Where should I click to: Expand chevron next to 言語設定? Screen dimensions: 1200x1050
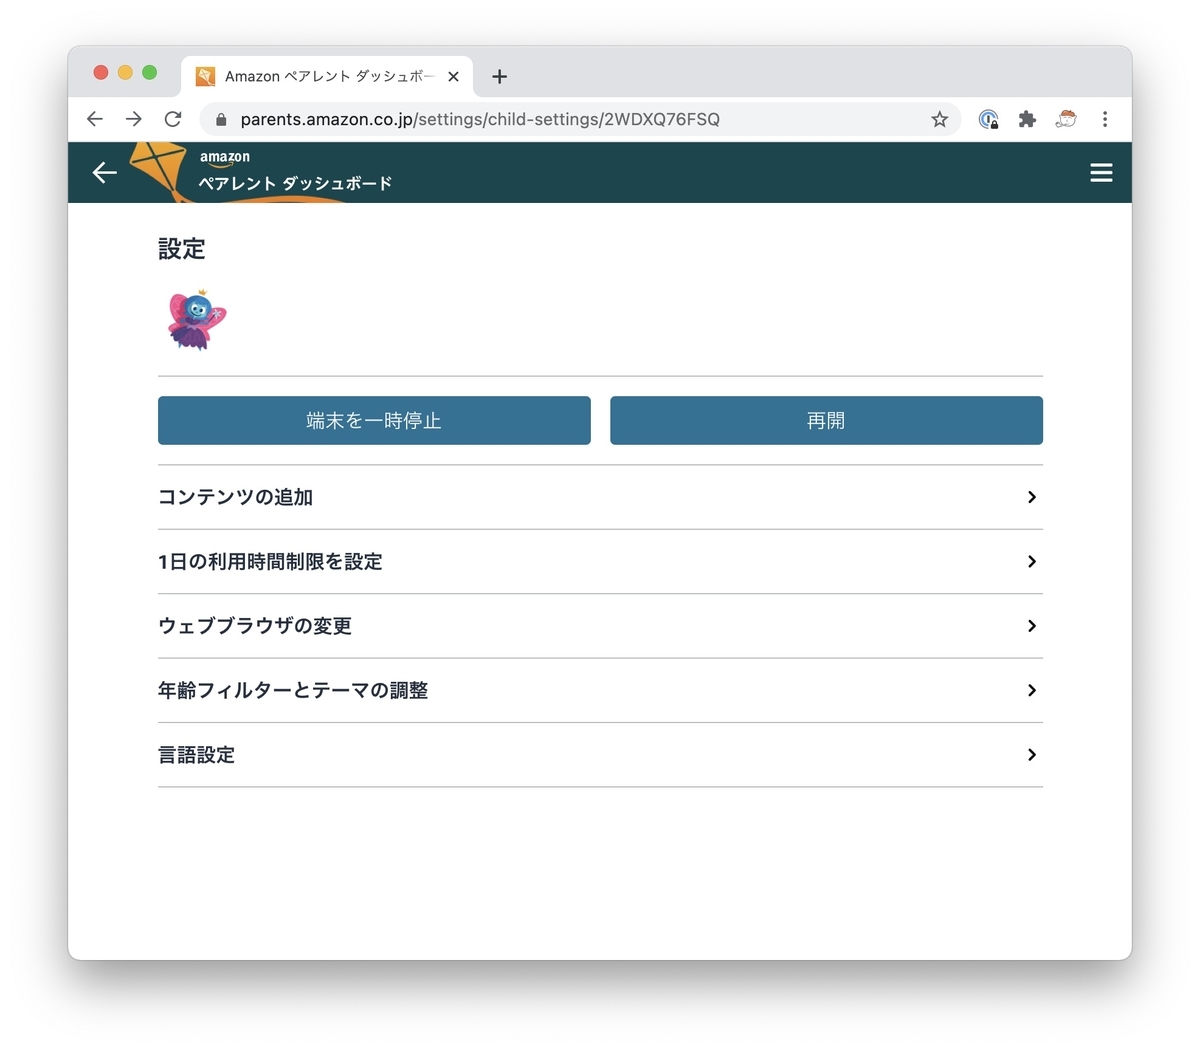(x=1032, y=755)
